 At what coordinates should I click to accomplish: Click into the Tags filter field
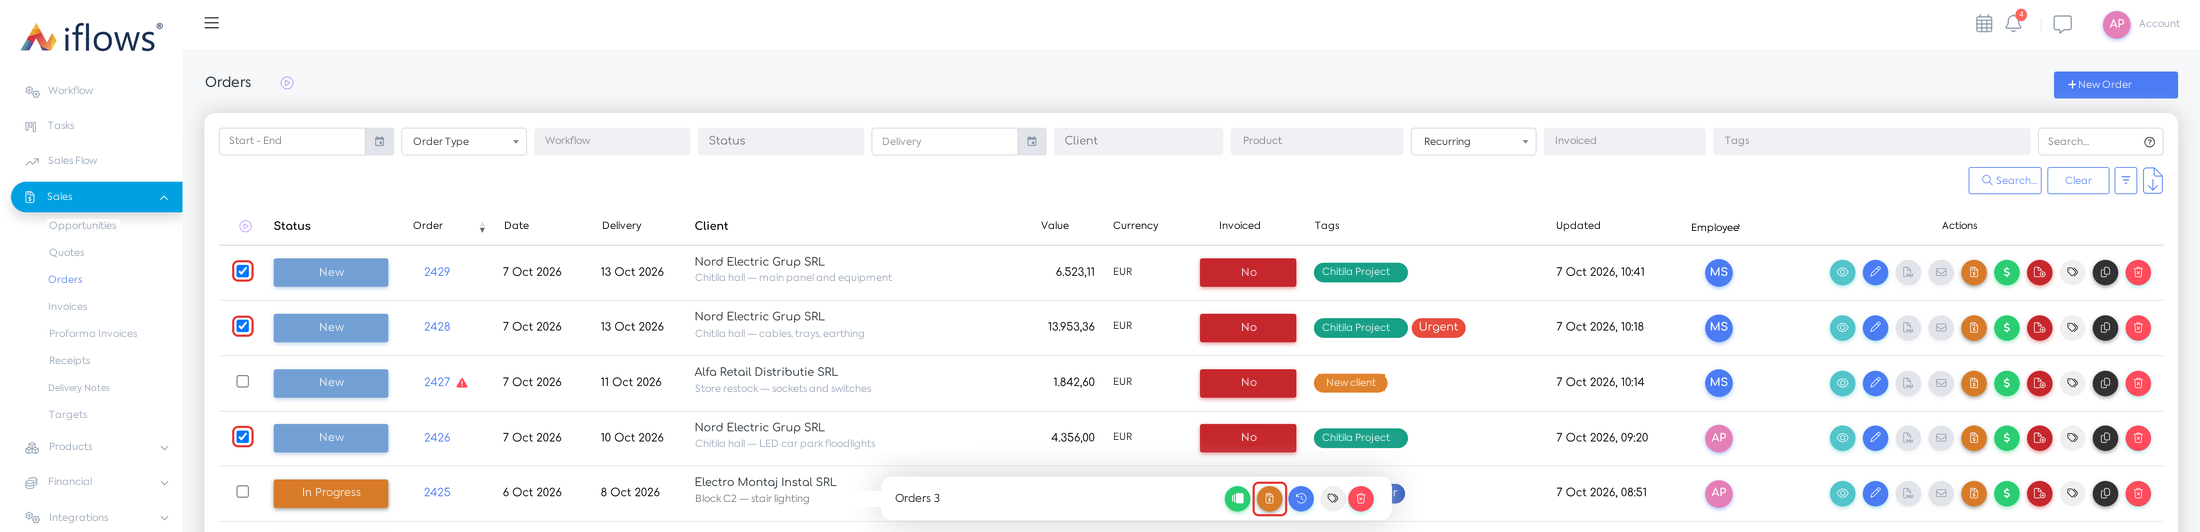click(1871, 141)
